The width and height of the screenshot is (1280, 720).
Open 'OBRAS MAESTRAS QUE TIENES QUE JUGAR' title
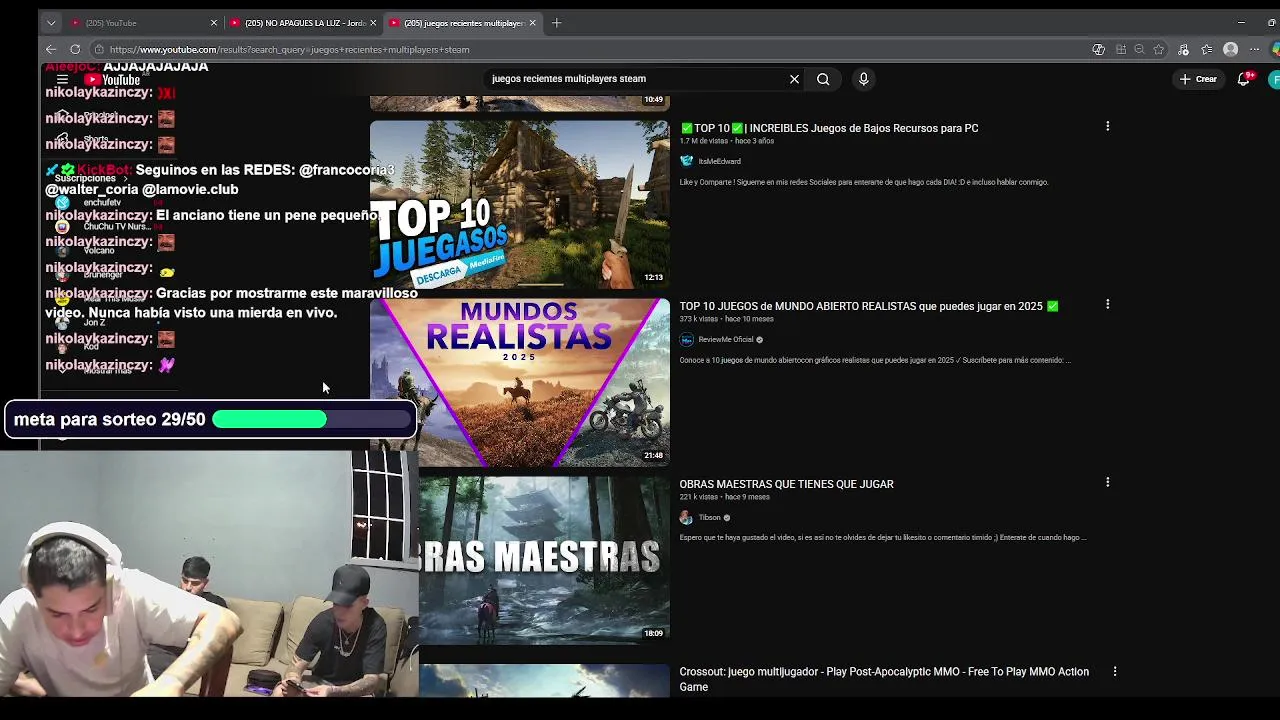(x=787, y=484)
